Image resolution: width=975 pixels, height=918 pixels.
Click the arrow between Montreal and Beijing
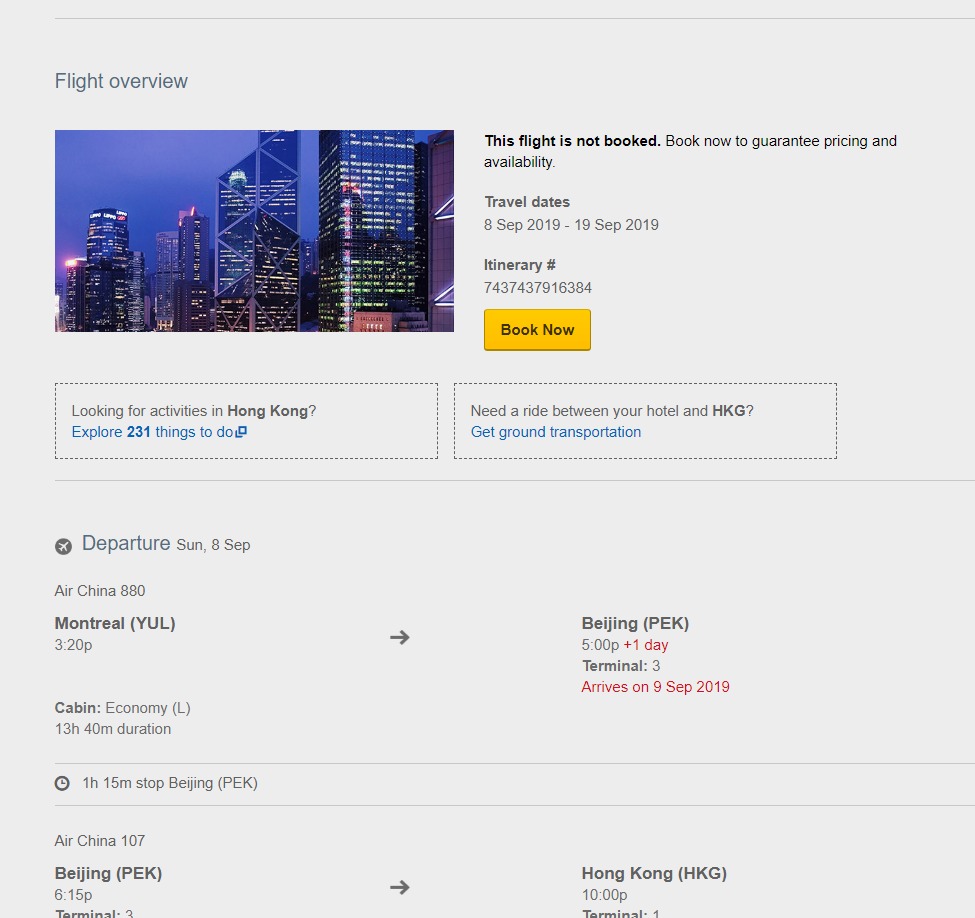pos(400,637)
